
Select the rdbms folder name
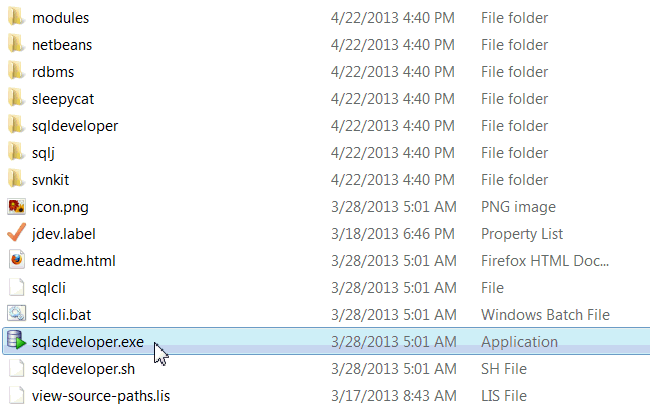[x=53, y=71]
